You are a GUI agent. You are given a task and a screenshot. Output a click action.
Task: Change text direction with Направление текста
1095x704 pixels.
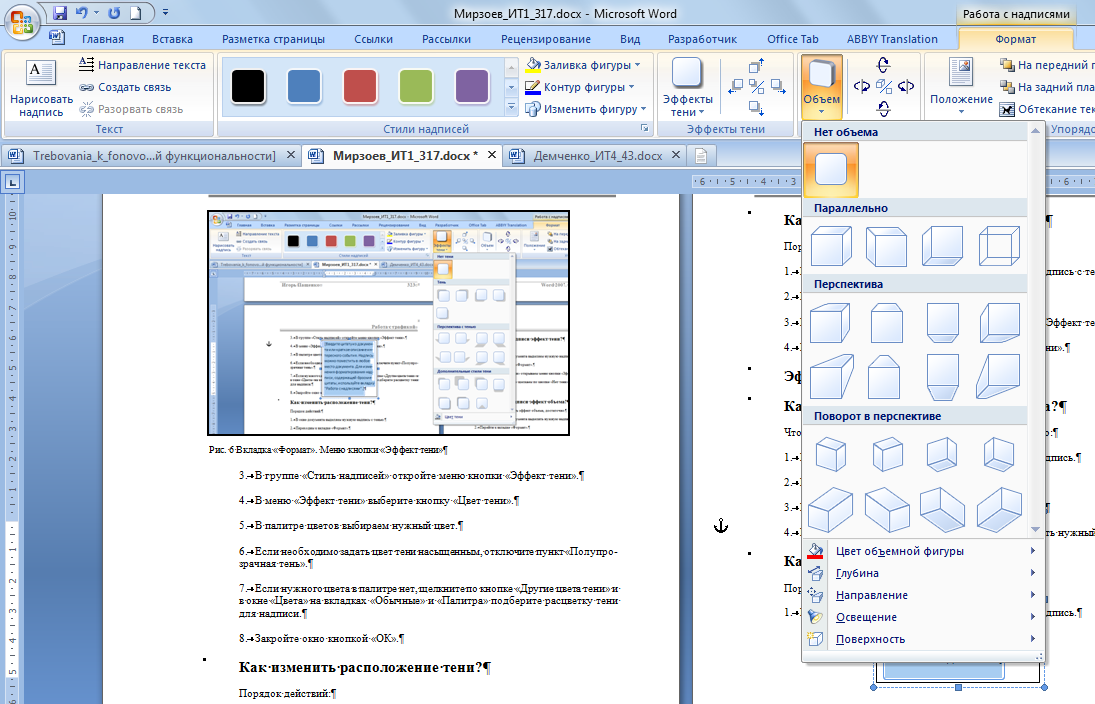[x=142, y=65]
